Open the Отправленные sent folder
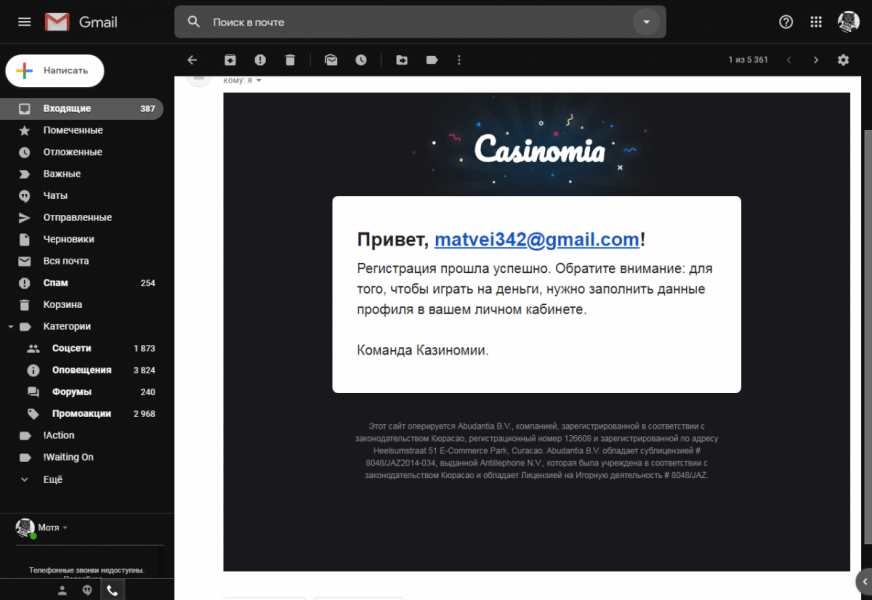This screenshot has height=600, width=872. [x=81, y=217]
